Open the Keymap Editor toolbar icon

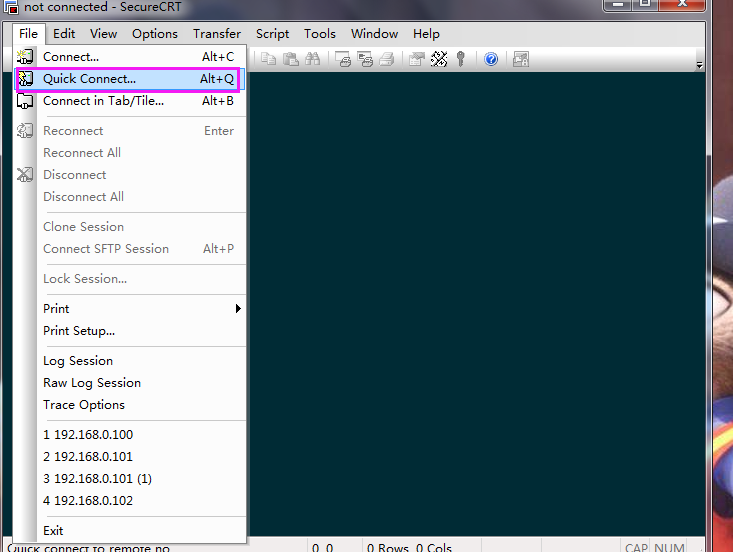click(439, 59)
